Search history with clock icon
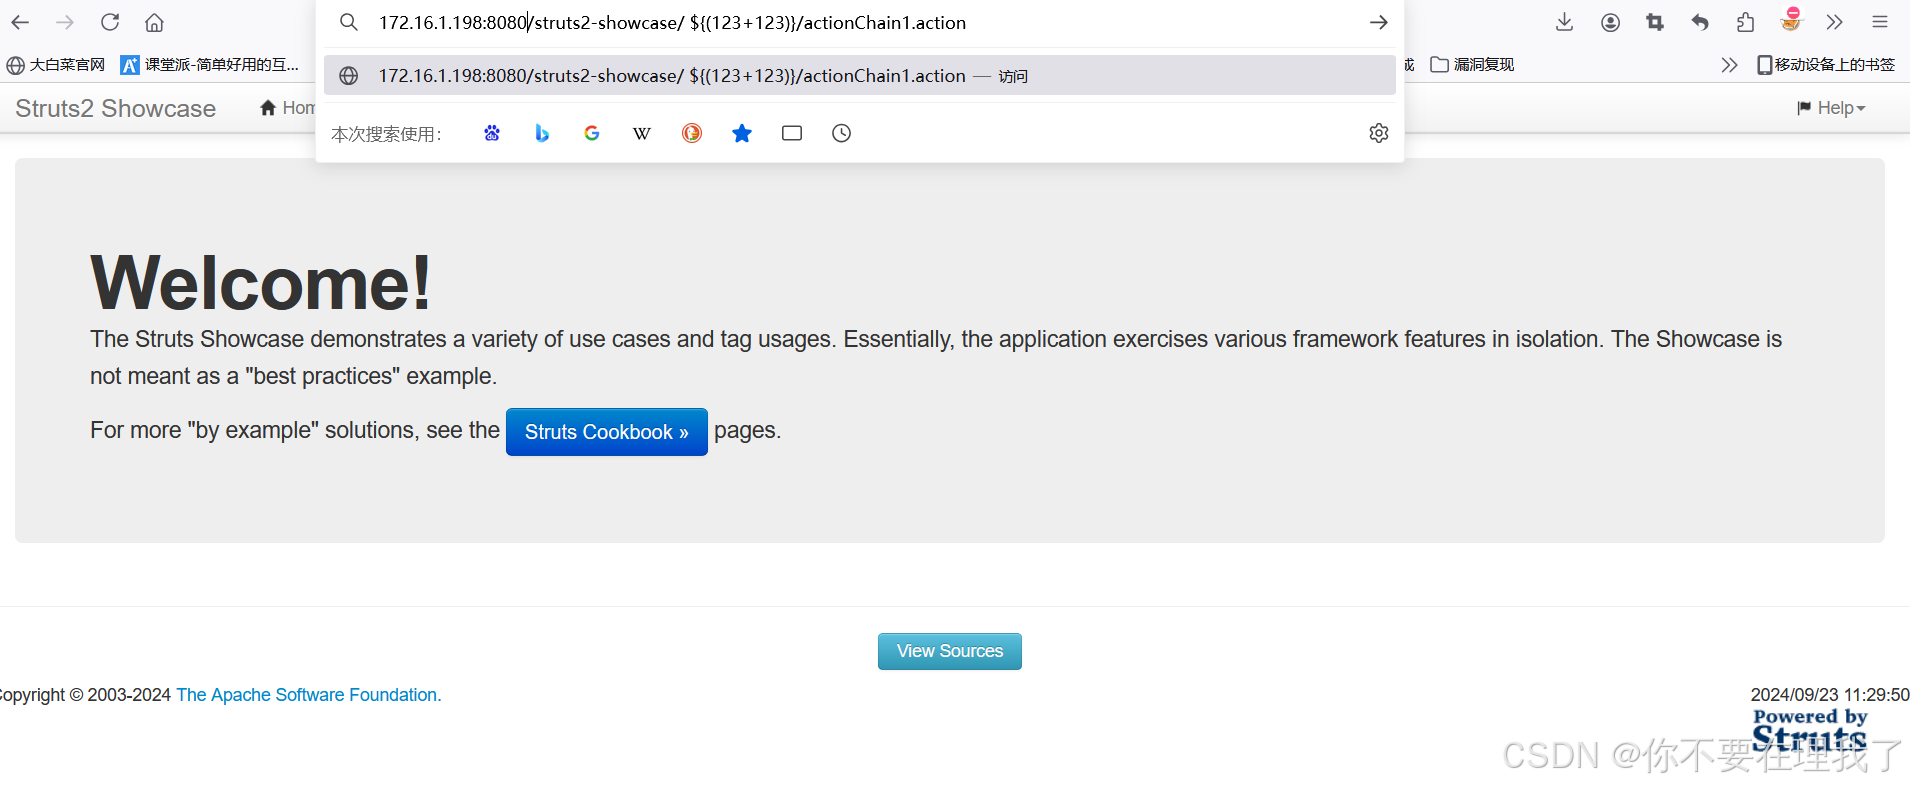 [x=841, y=133]
